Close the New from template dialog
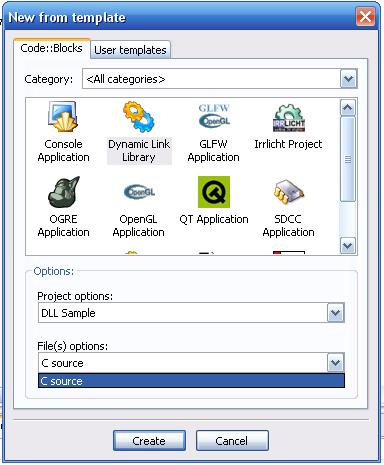The image size is (384, 465). click(x=365, y=16)
